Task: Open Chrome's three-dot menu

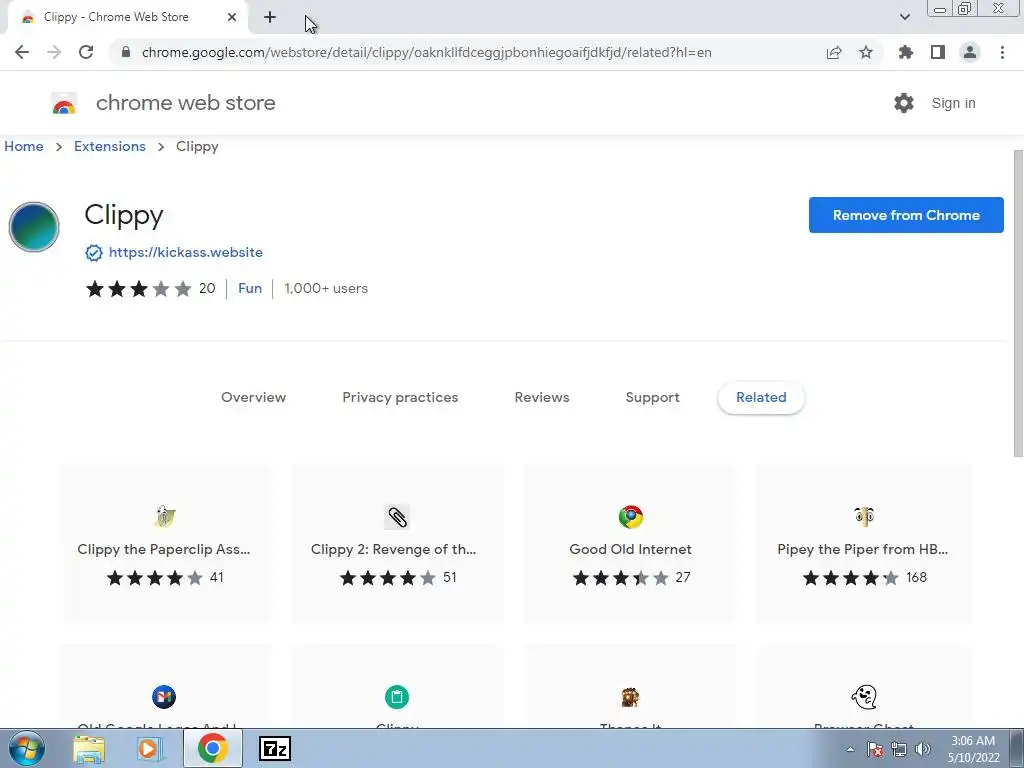Action: click(1002, 52)
